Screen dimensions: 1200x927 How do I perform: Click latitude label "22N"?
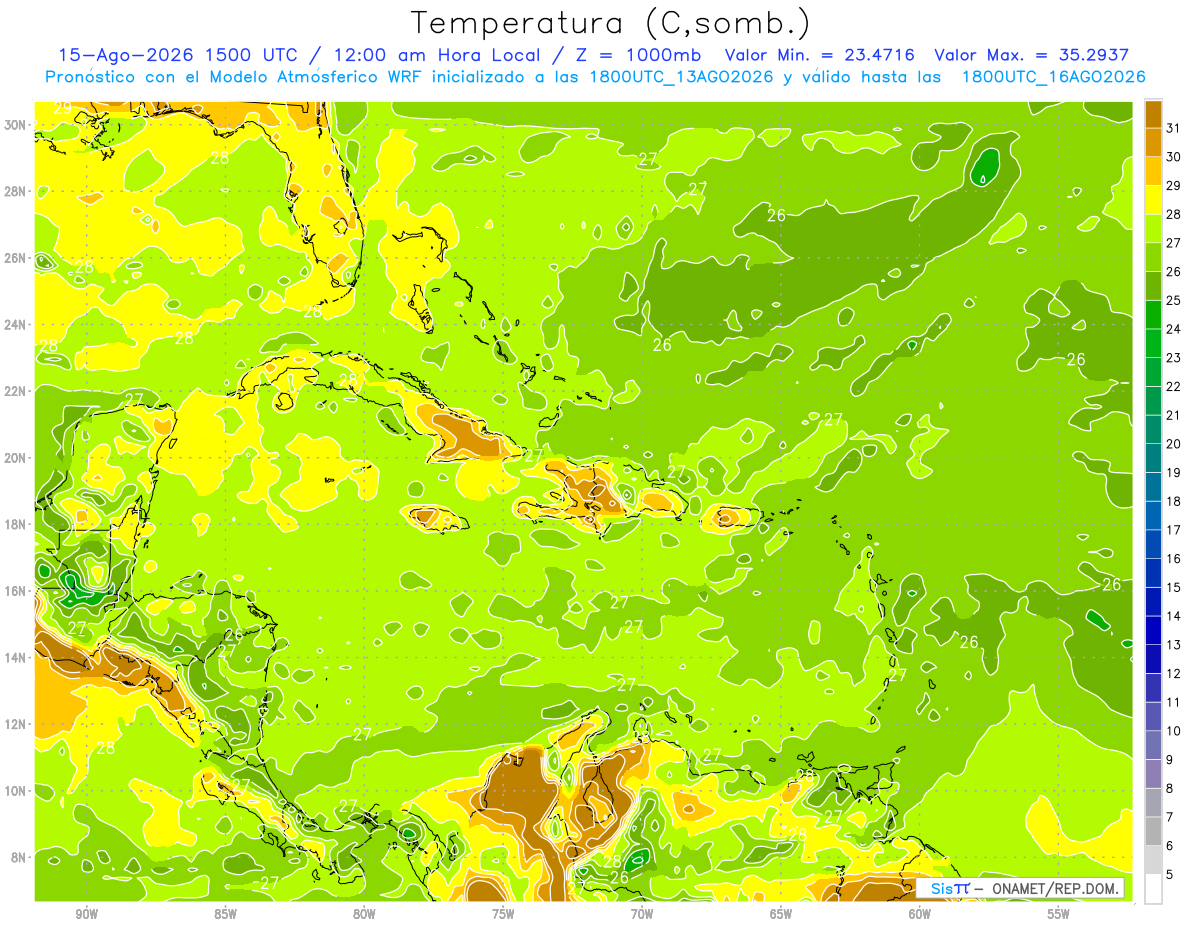pyautogui.click(x=16, y=391)
